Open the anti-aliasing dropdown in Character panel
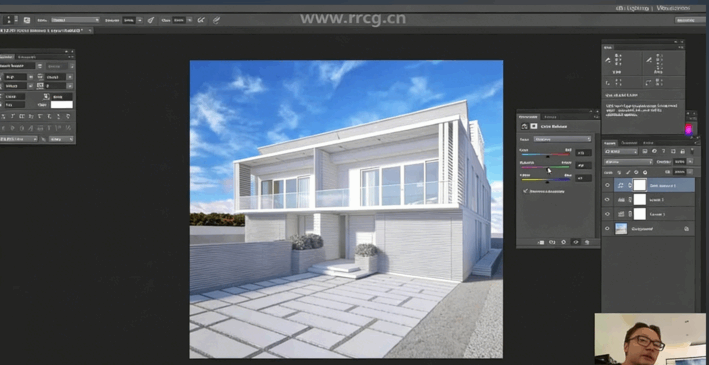709x365 pixels. point(61,139)
